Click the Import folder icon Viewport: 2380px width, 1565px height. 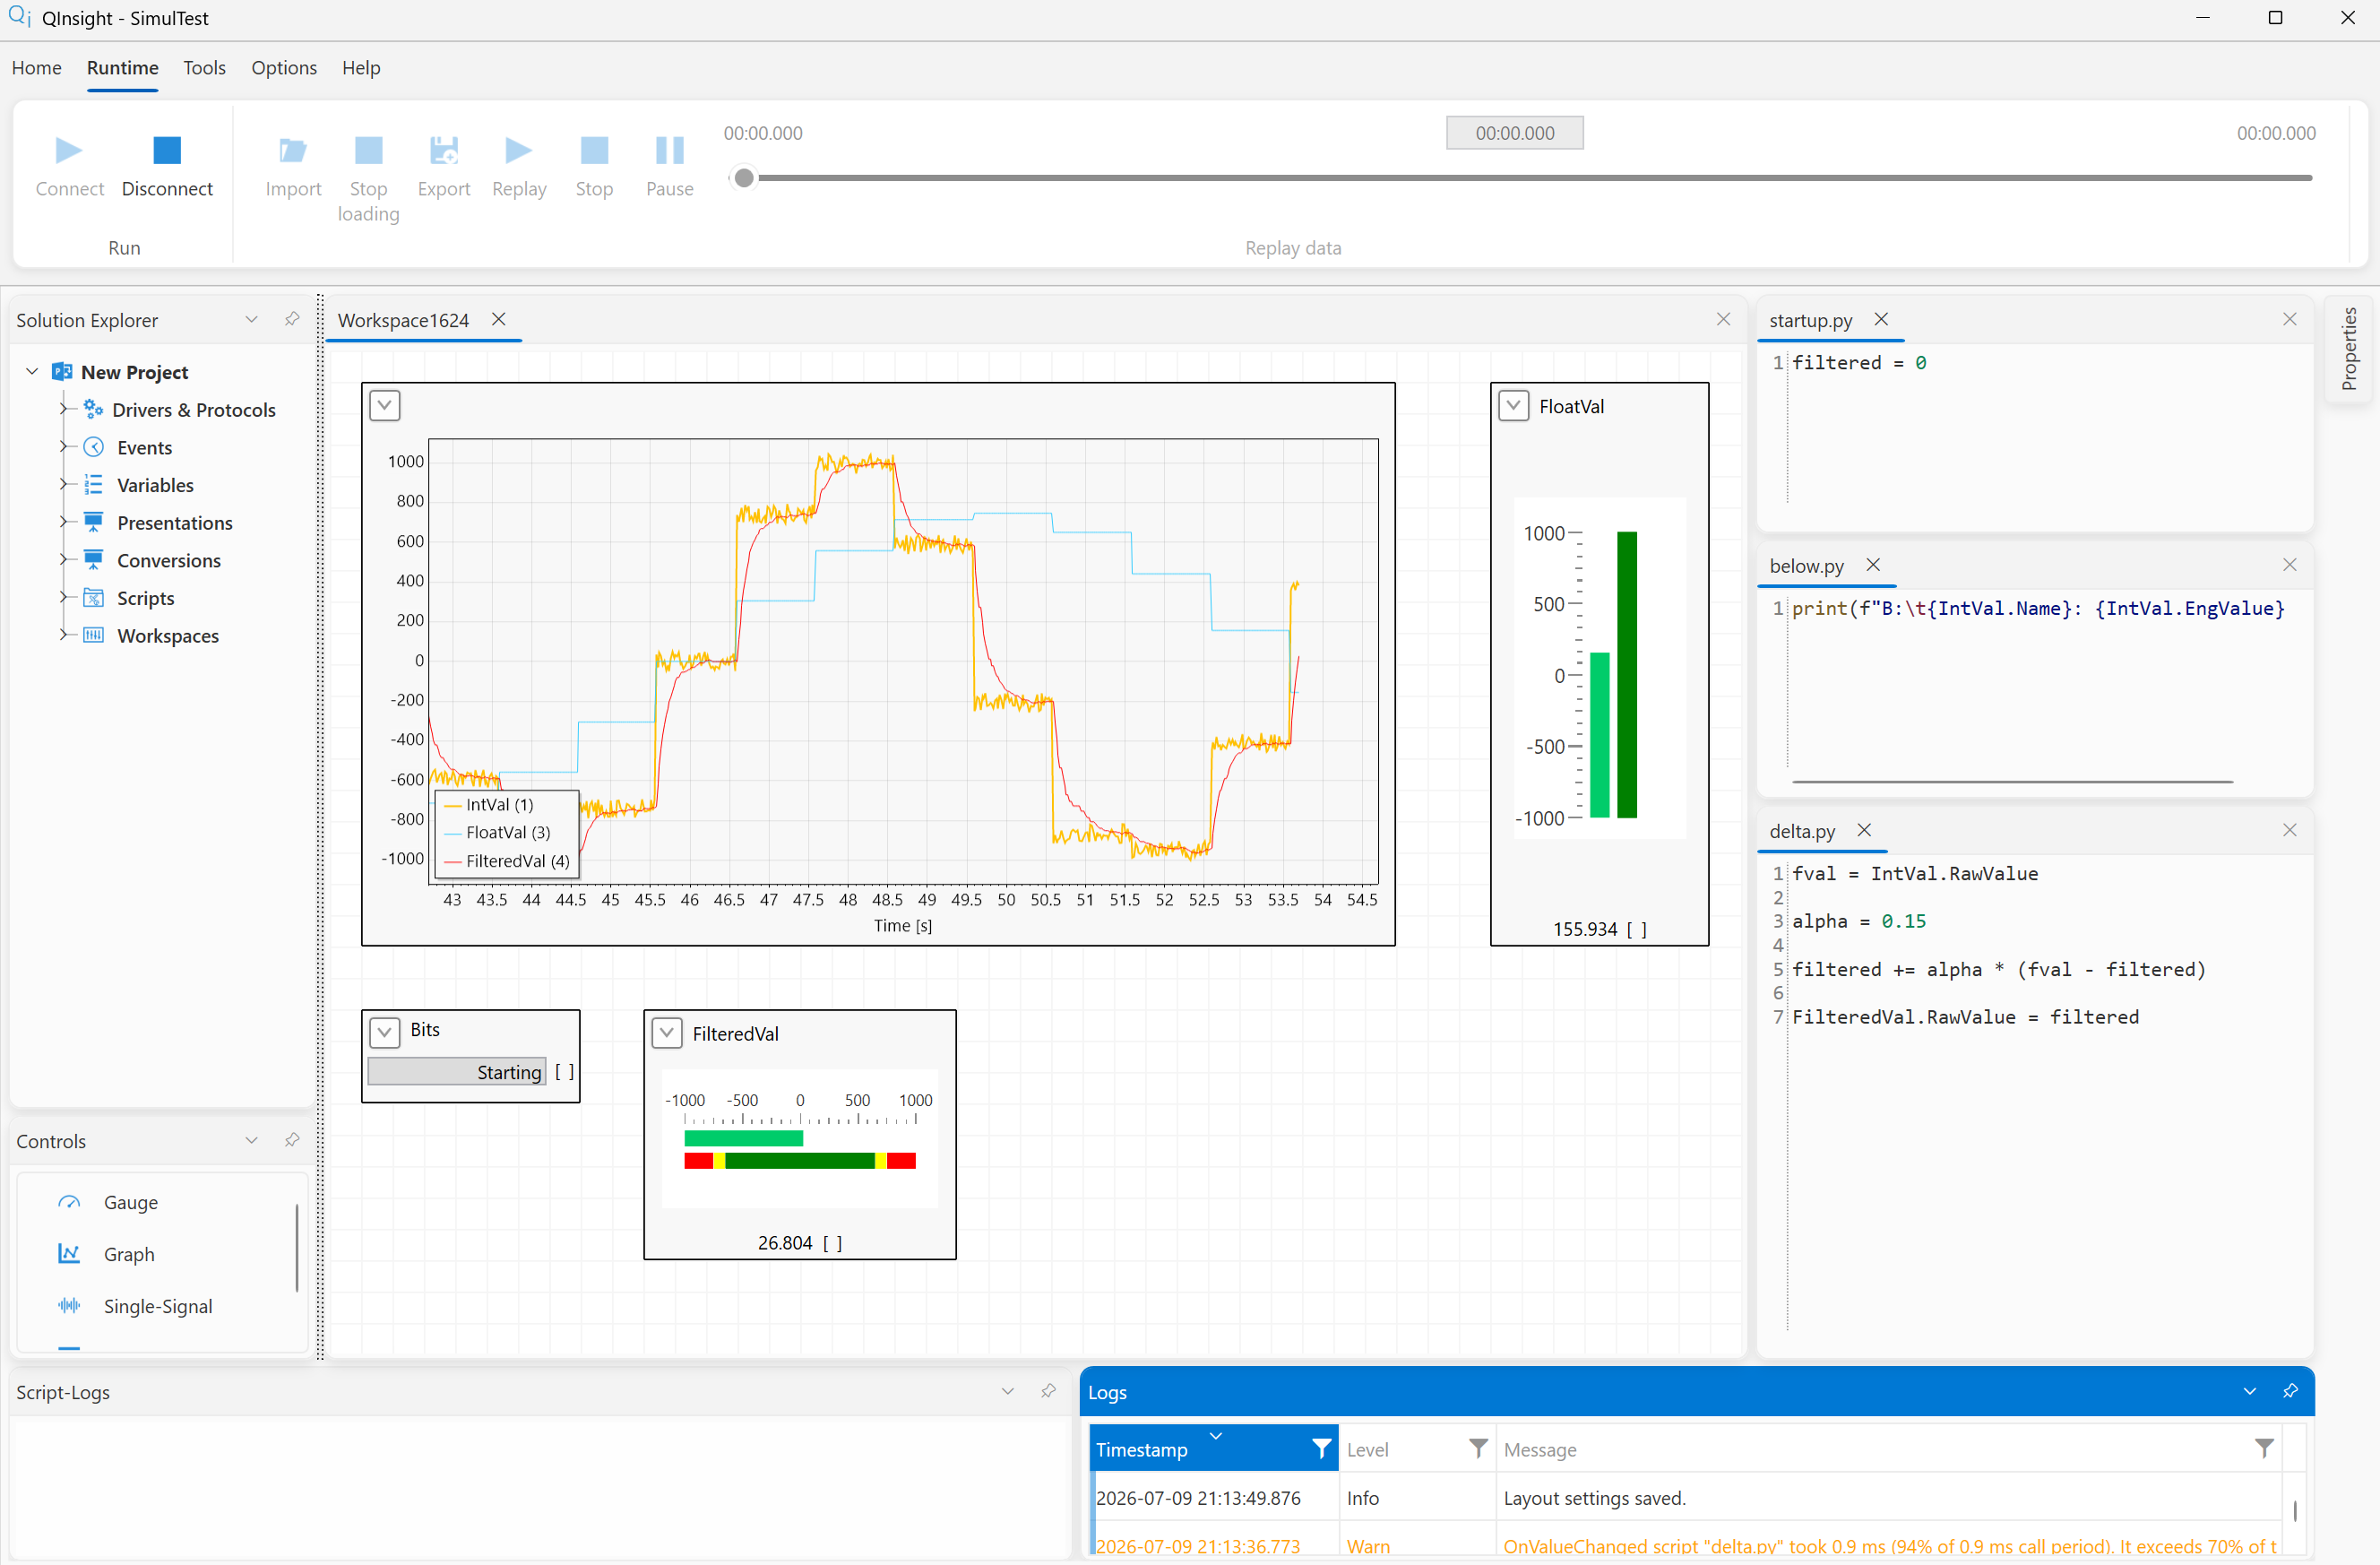click(293, 151)
